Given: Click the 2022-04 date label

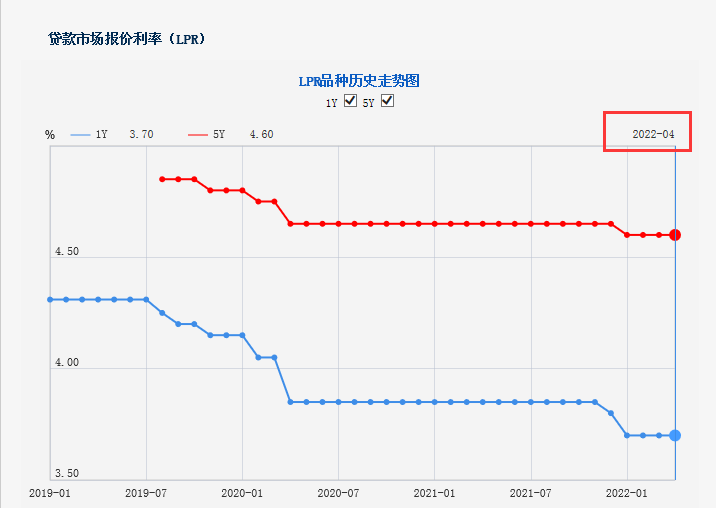Looking at the screenshot, I should pos(654,135).
